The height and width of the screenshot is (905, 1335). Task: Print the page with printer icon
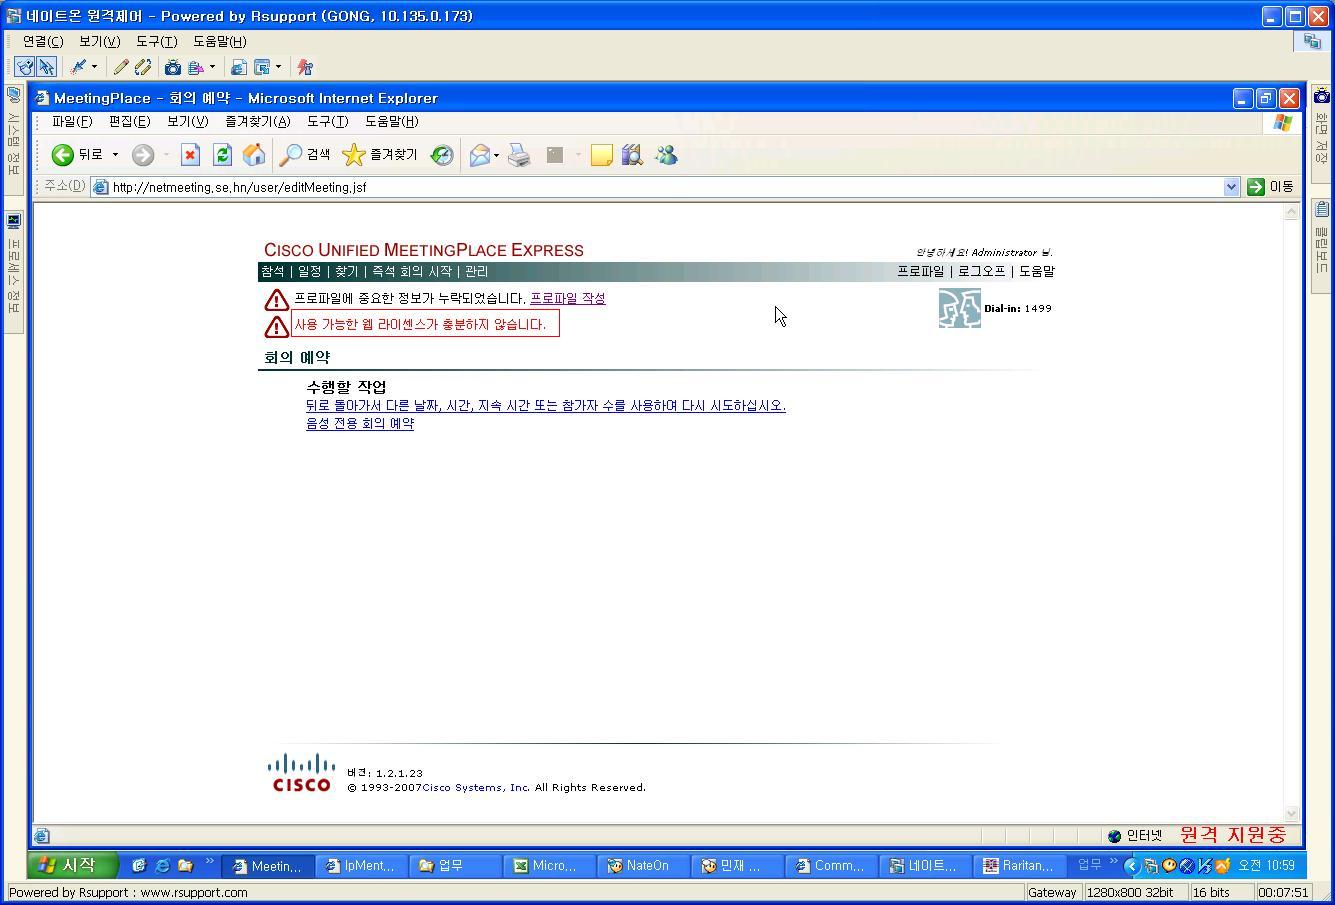click(x=519, y=154)
